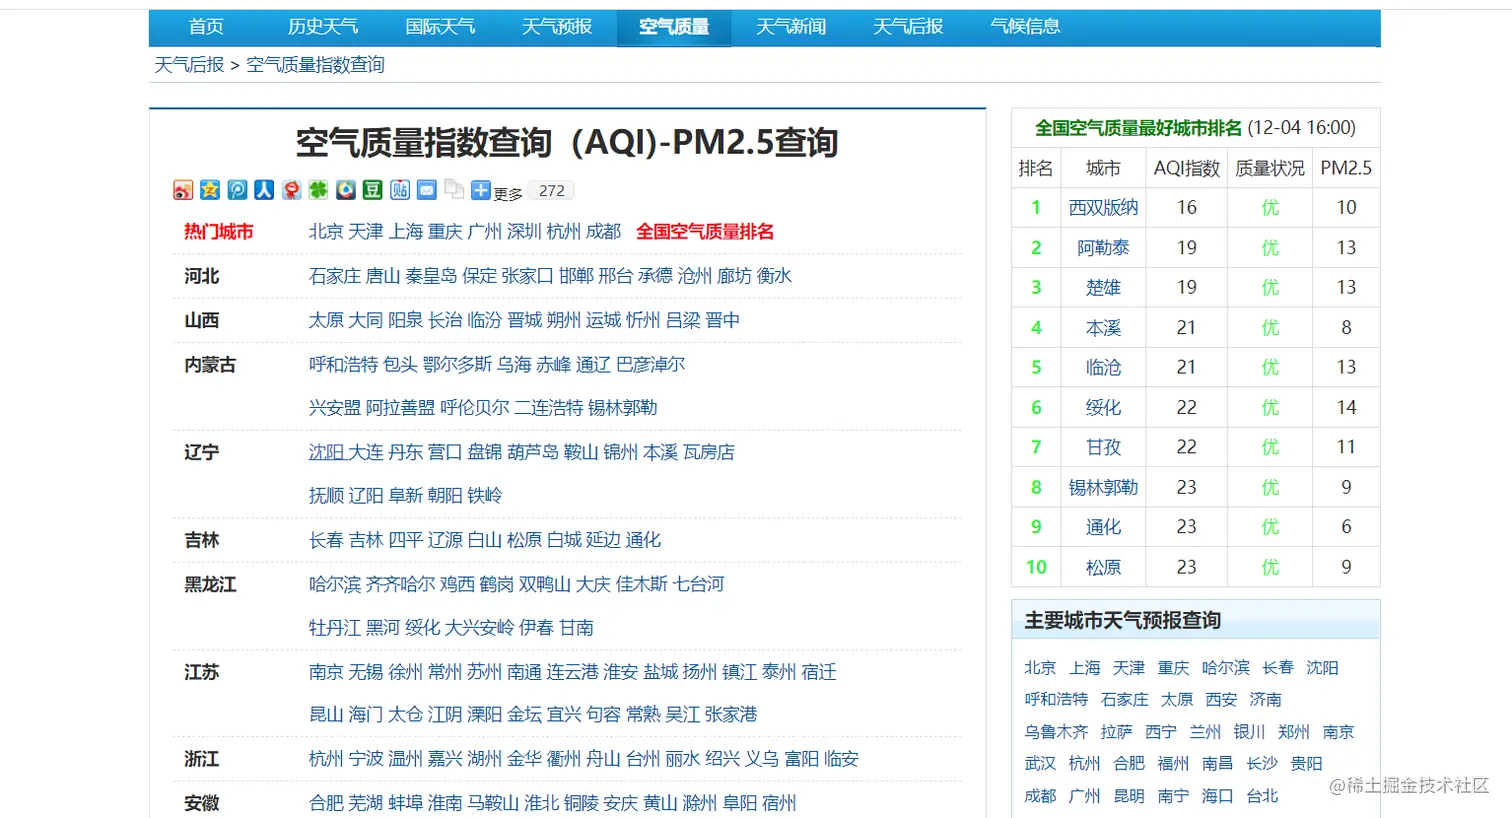Open 天气新闻 nav tab

pyautogui.click(x=791, y=27)
